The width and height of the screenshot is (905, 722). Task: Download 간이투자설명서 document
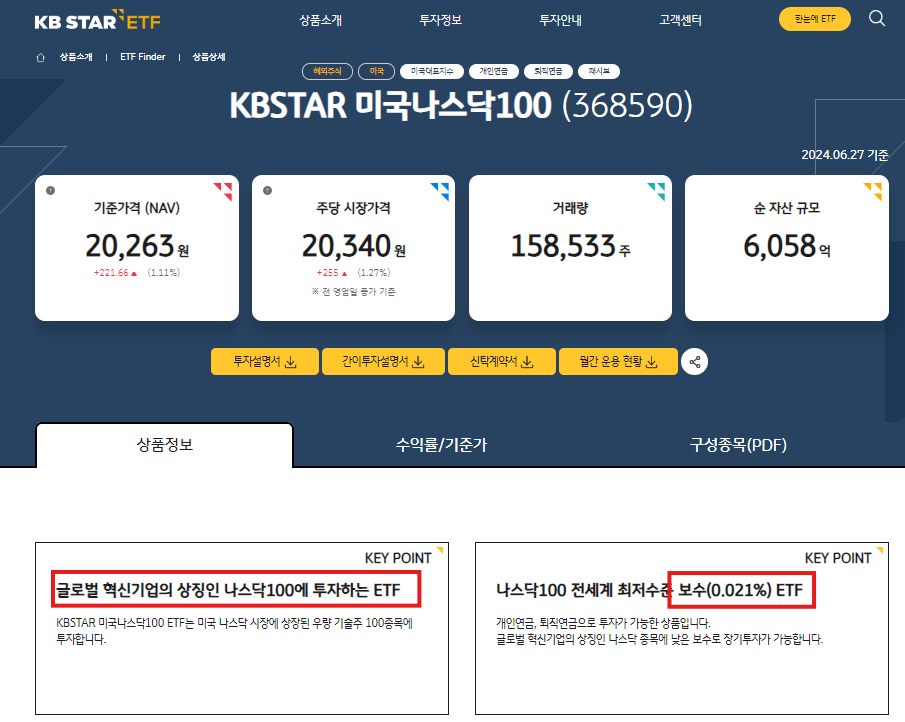(x=383, y=362)
